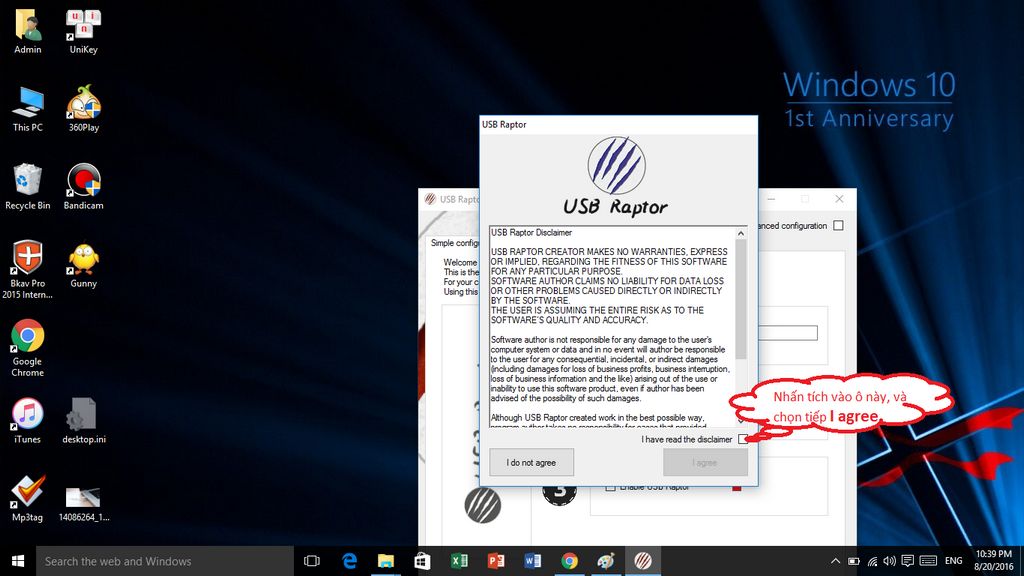
Task: Click the 'I do not agree' button
Action: (531, 462)
